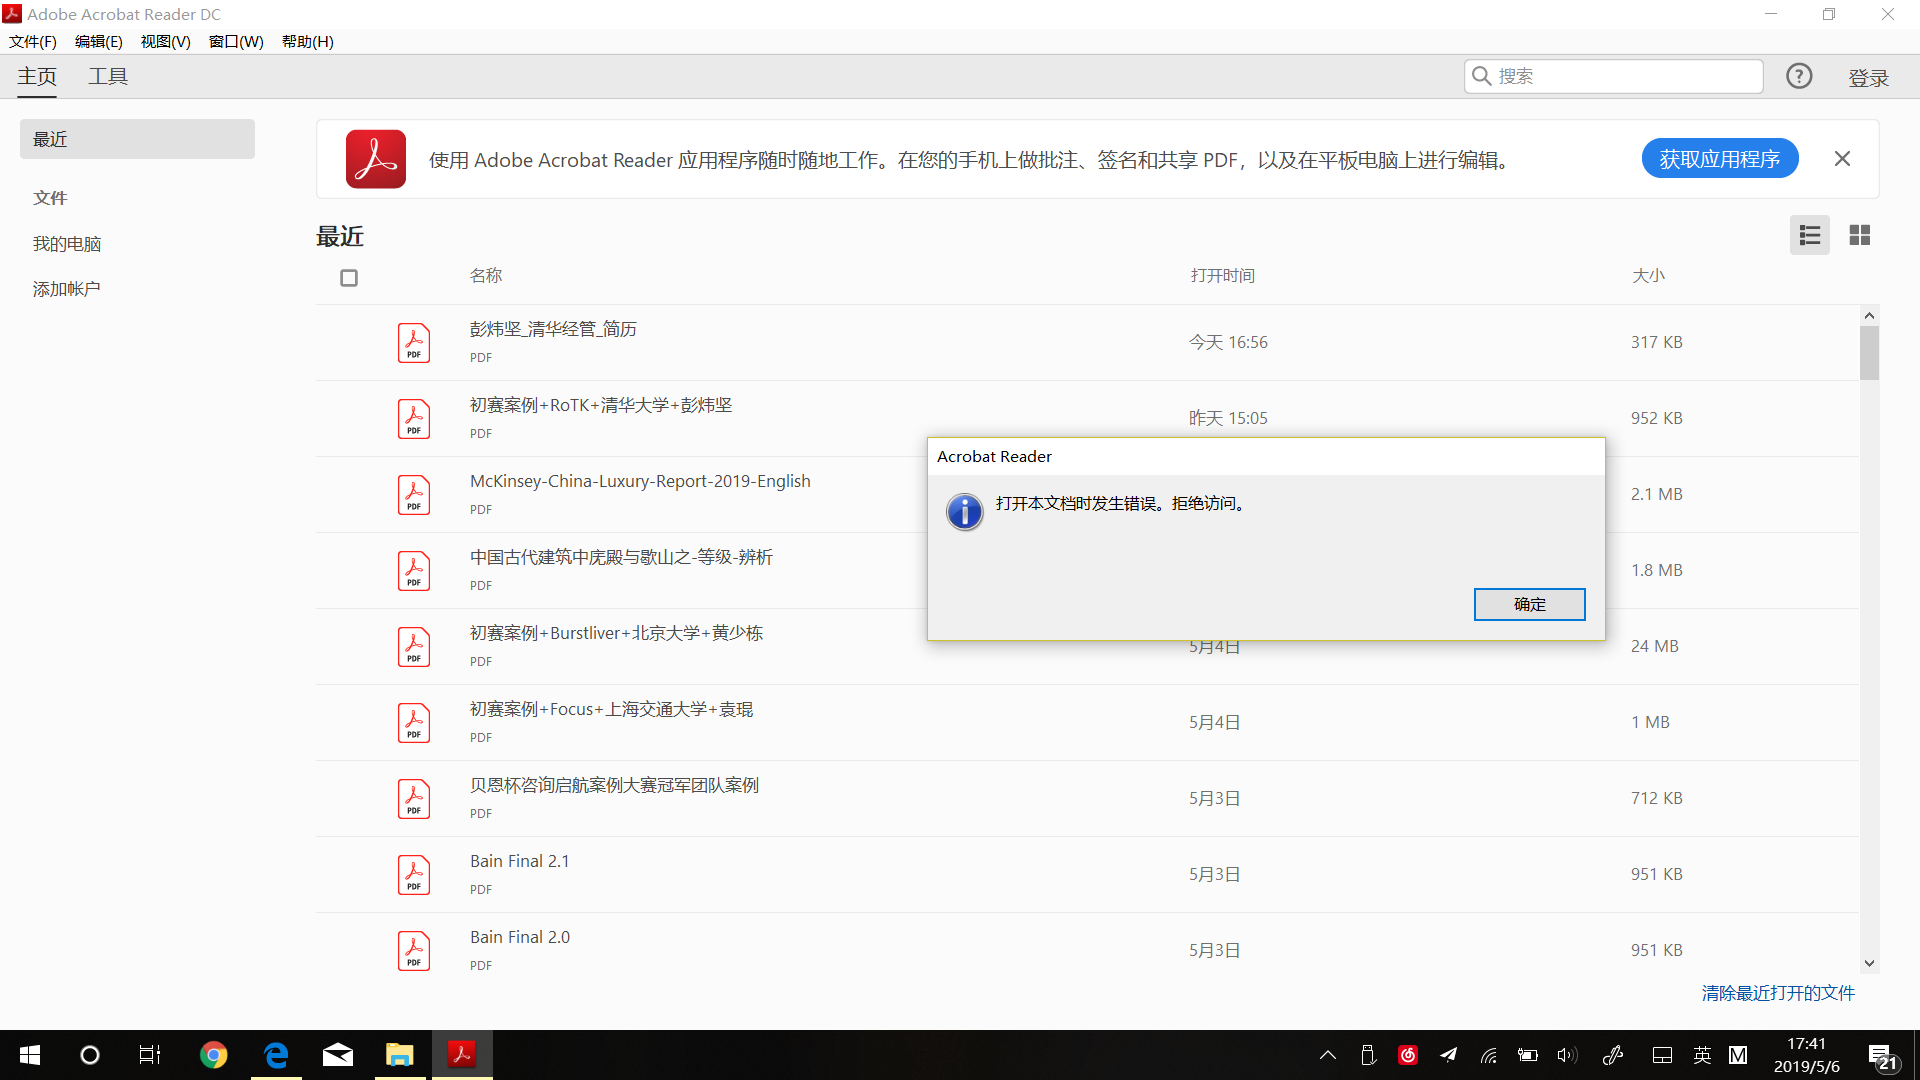The image size is (1920, 1080).
Task: Click PDF icon for 彭炜坚_清华经管_简历
Action: [414, 342]
